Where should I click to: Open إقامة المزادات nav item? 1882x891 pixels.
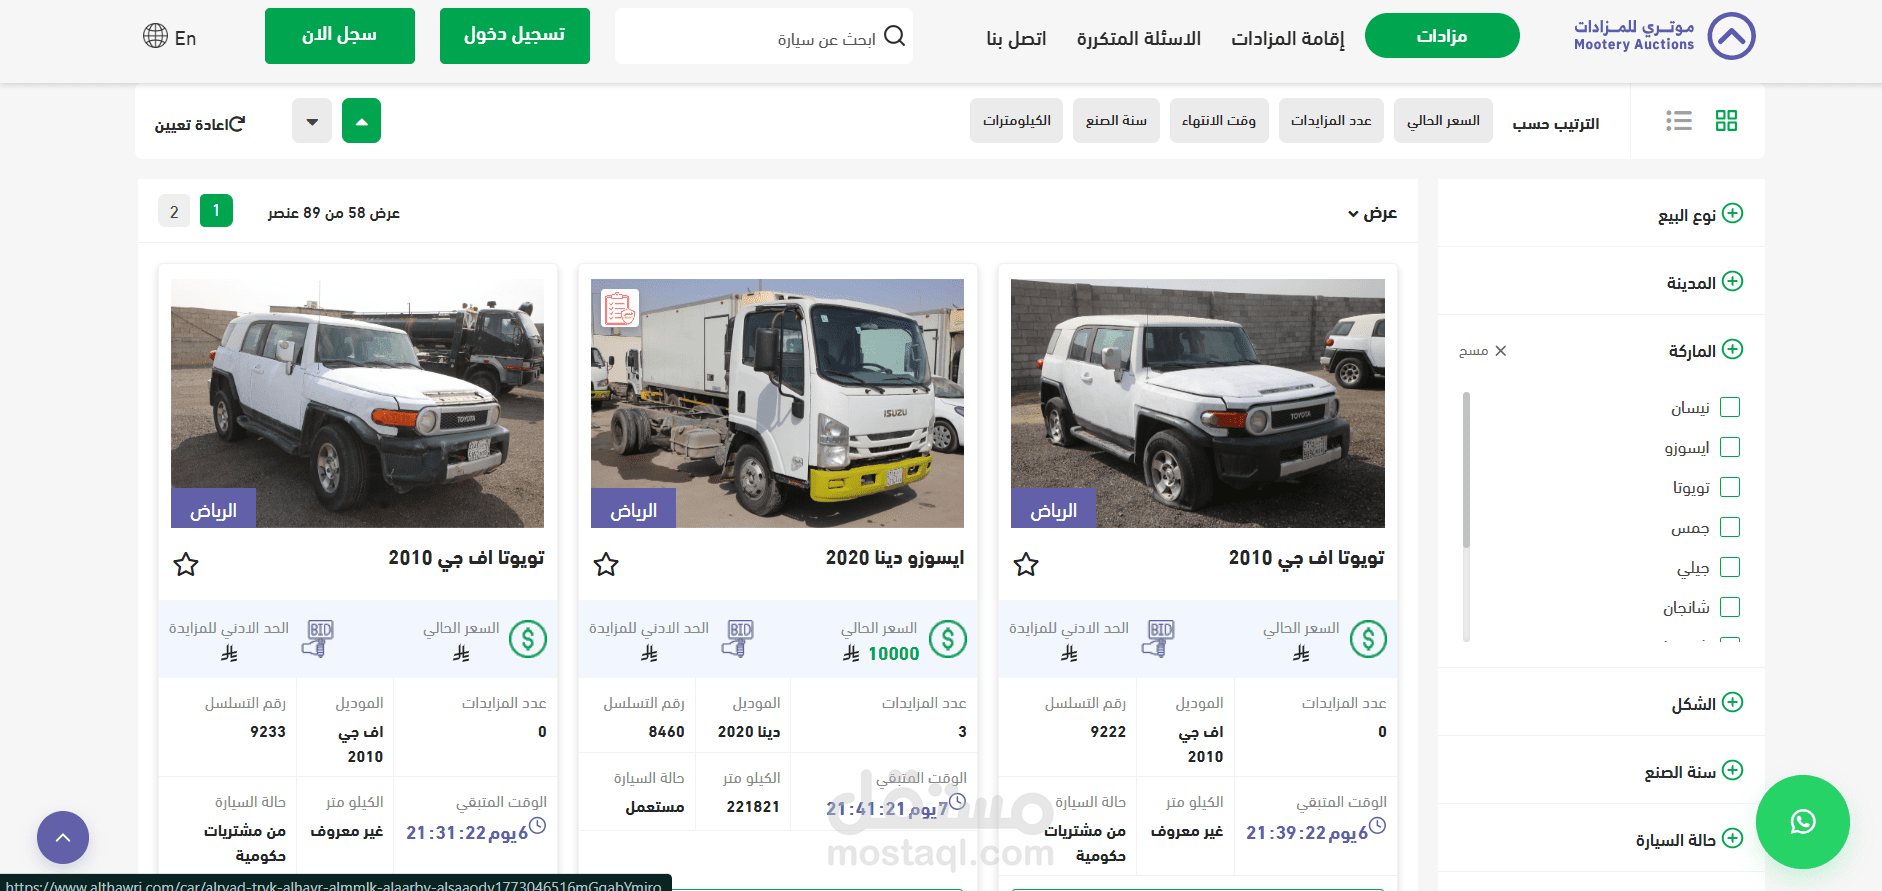pyautogui.click(x=1288, y=38)
